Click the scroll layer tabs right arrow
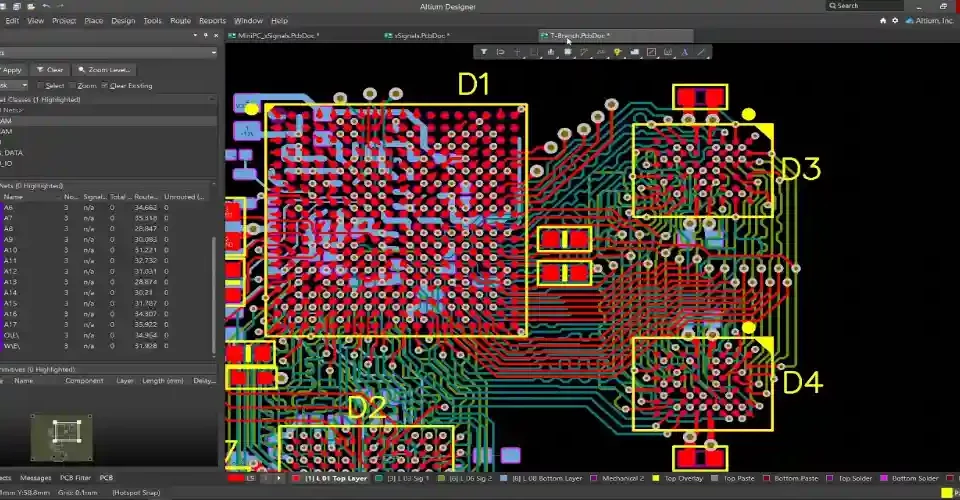 click(x=279, y=478)
